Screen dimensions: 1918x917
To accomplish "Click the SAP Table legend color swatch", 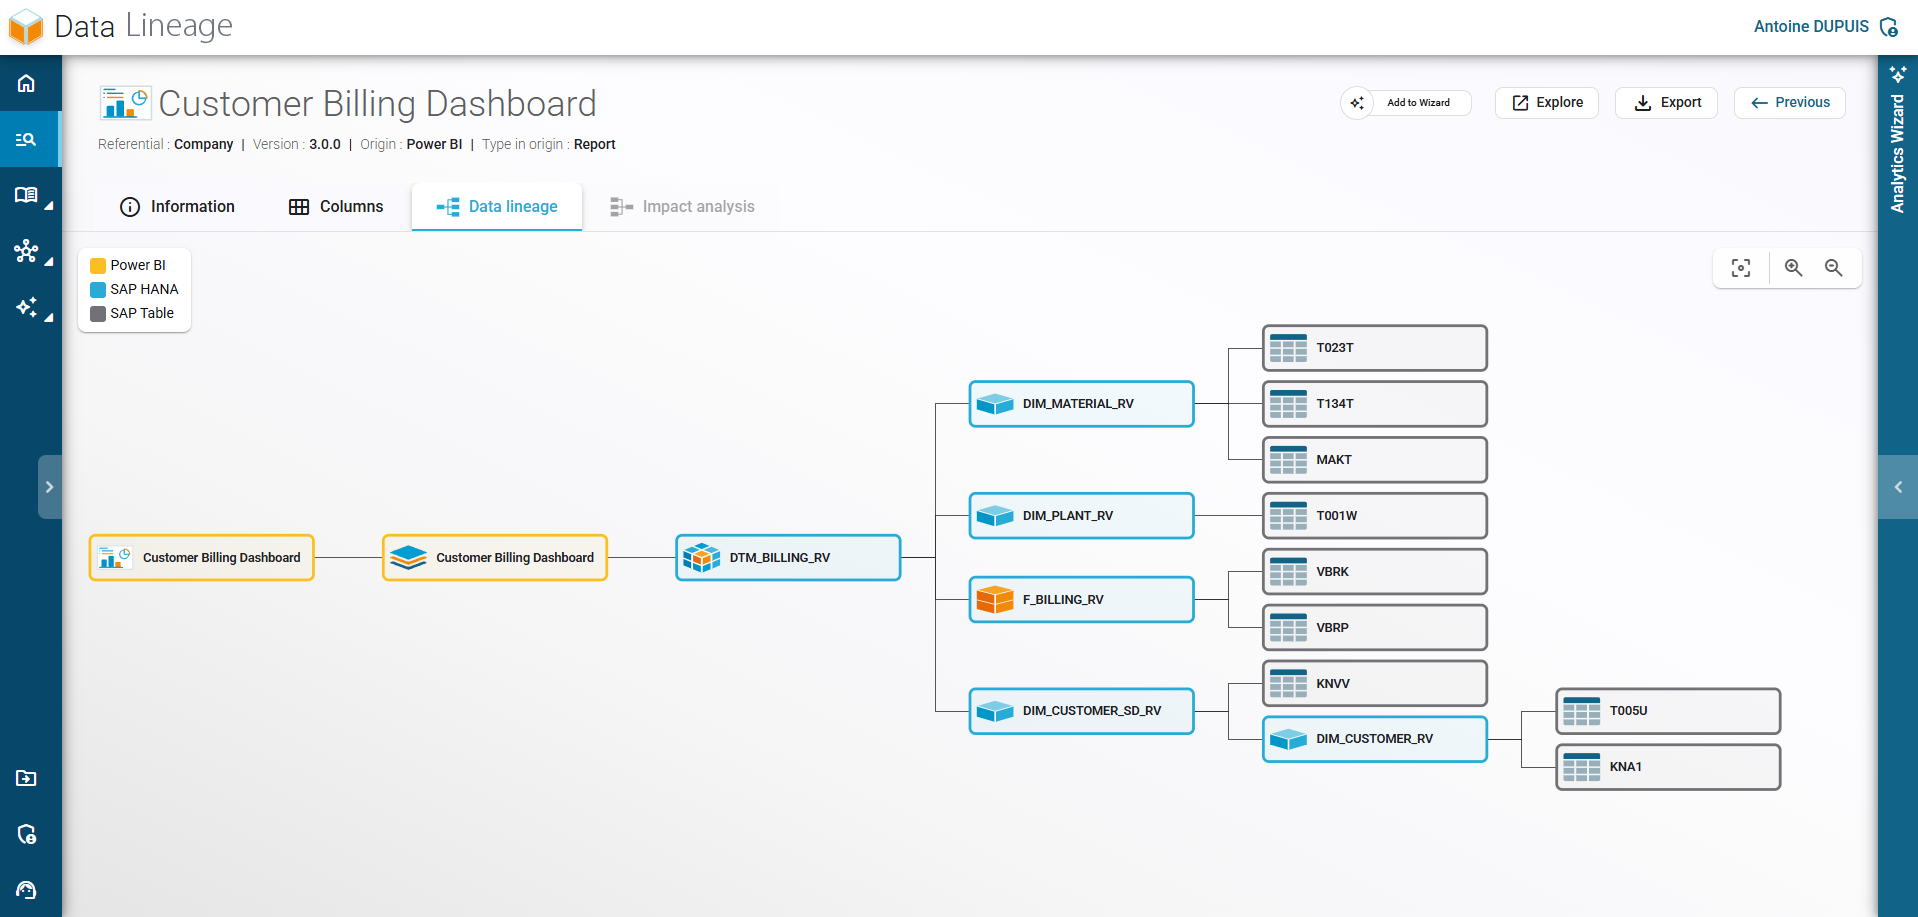I will pos(98,314).
